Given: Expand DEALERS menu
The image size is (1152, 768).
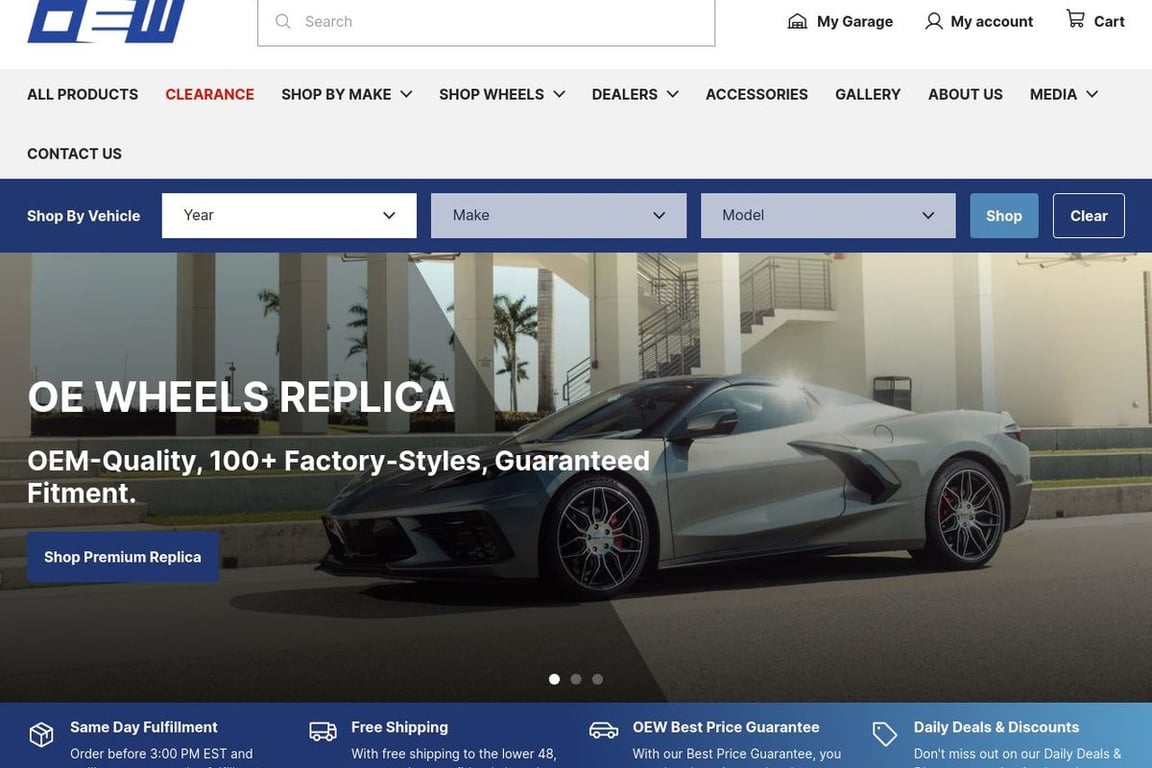Looking at the screenshot, I should [x=635, y=94].
